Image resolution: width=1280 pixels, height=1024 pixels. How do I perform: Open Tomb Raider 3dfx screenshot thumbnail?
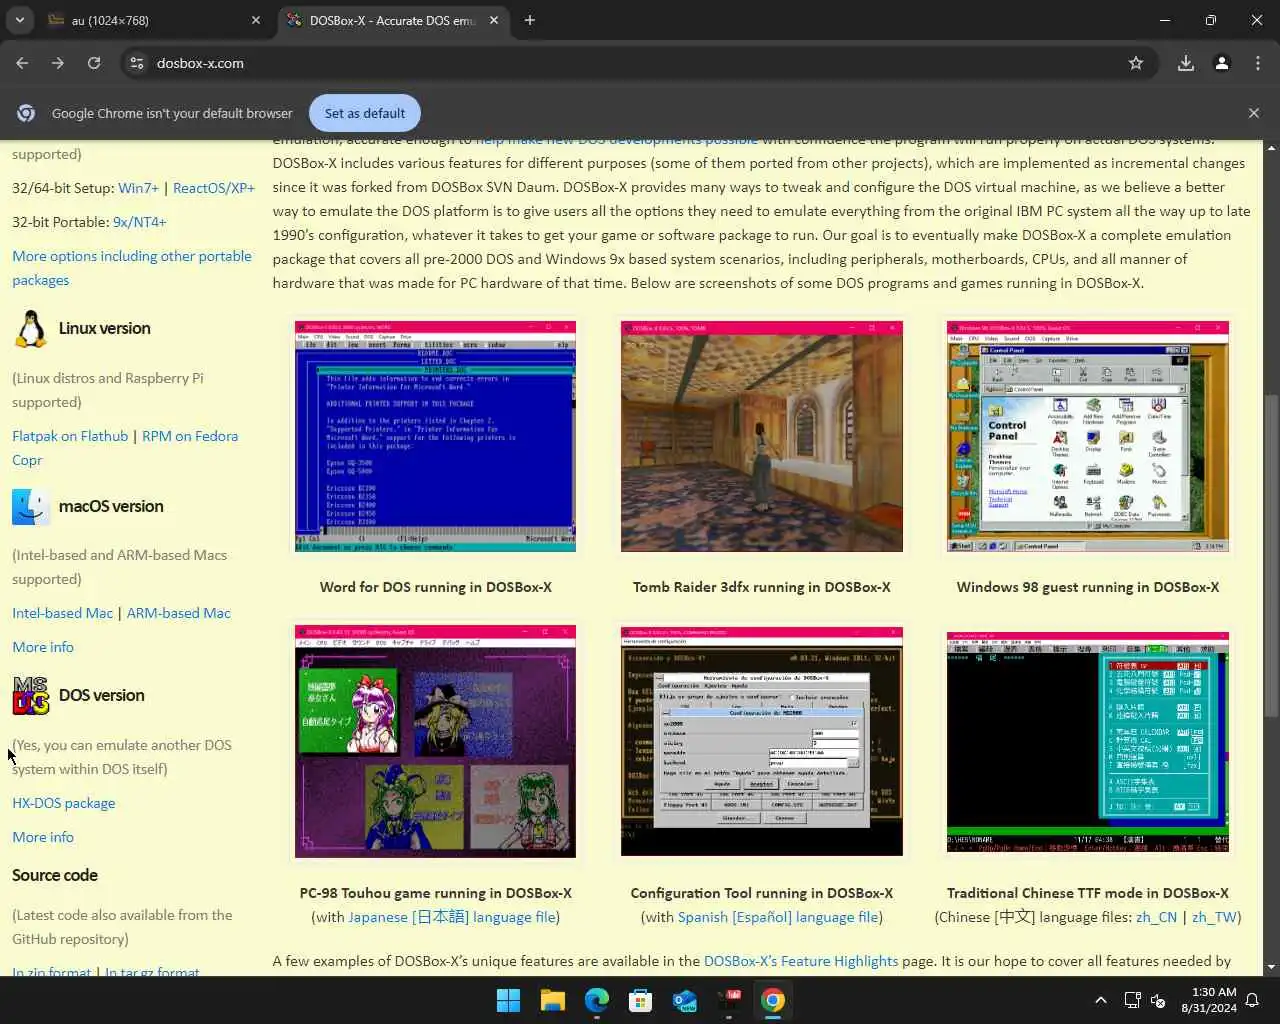pyautogui.click(x=761, y=436)
